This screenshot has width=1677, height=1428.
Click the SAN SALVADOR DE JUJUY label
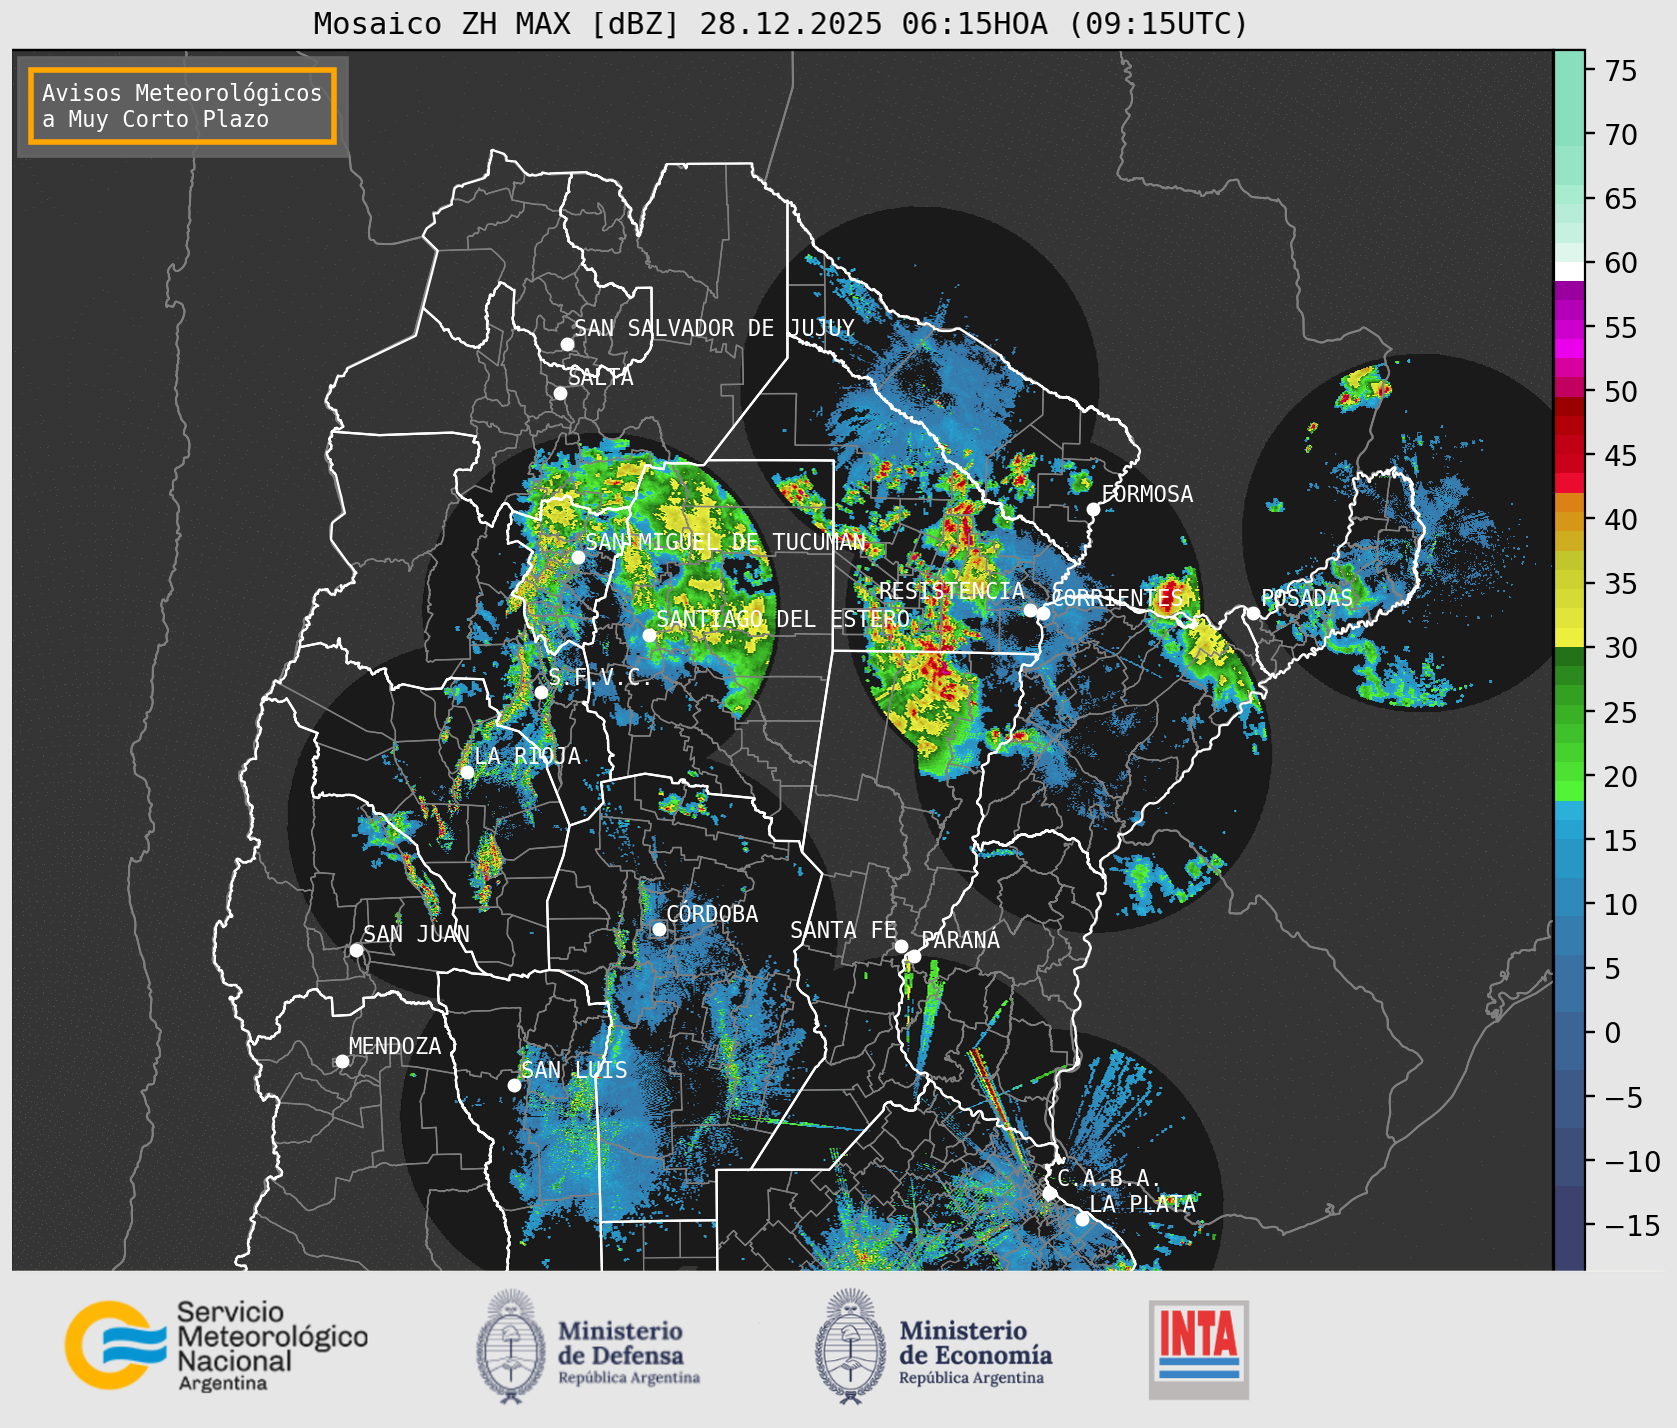coord(714,328)
